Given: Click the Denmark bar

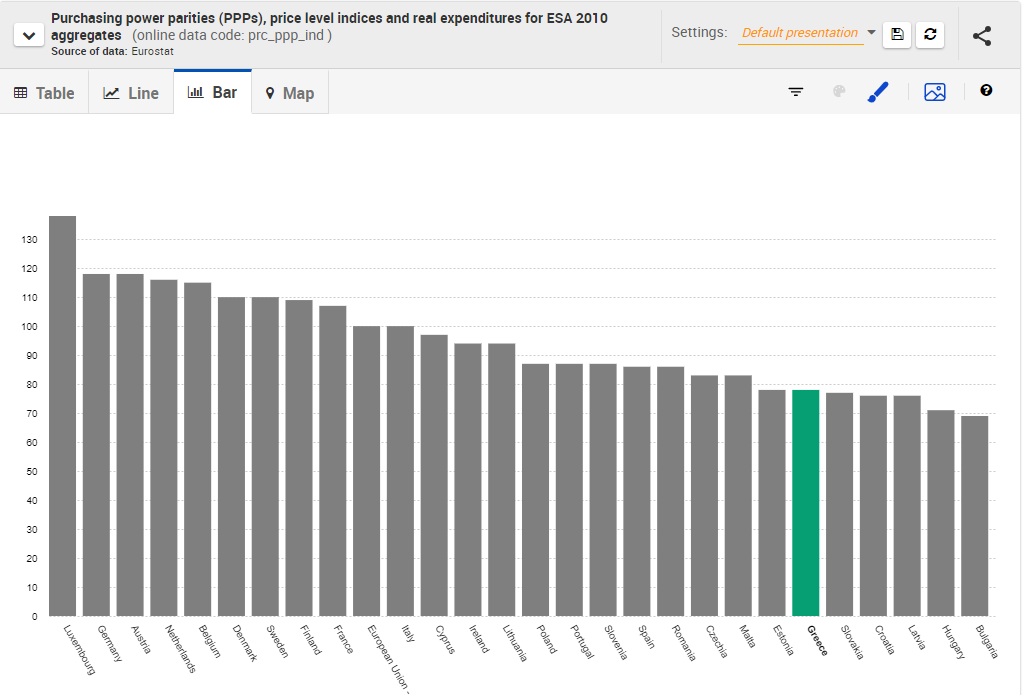Looking at the screenshot, I should [231, 456].
